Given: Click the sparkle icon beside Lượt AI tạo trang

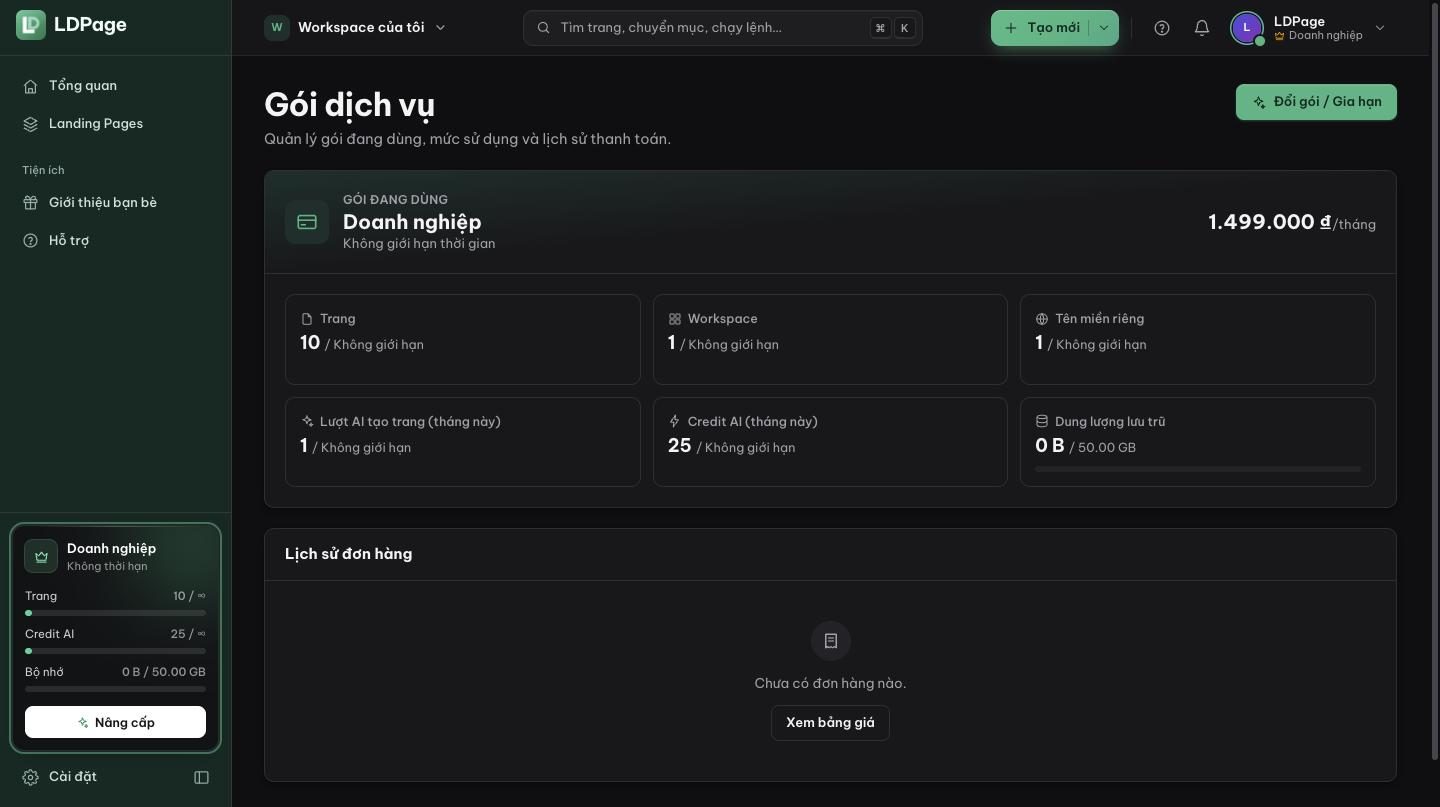Looking at the screenshot, I should click(307, 422).
